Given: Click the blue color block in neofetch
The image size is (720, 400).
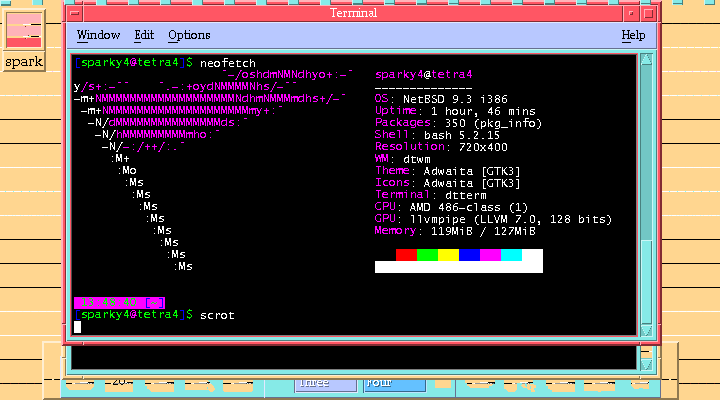Looking at the screenshot, I should pos(469,255).
